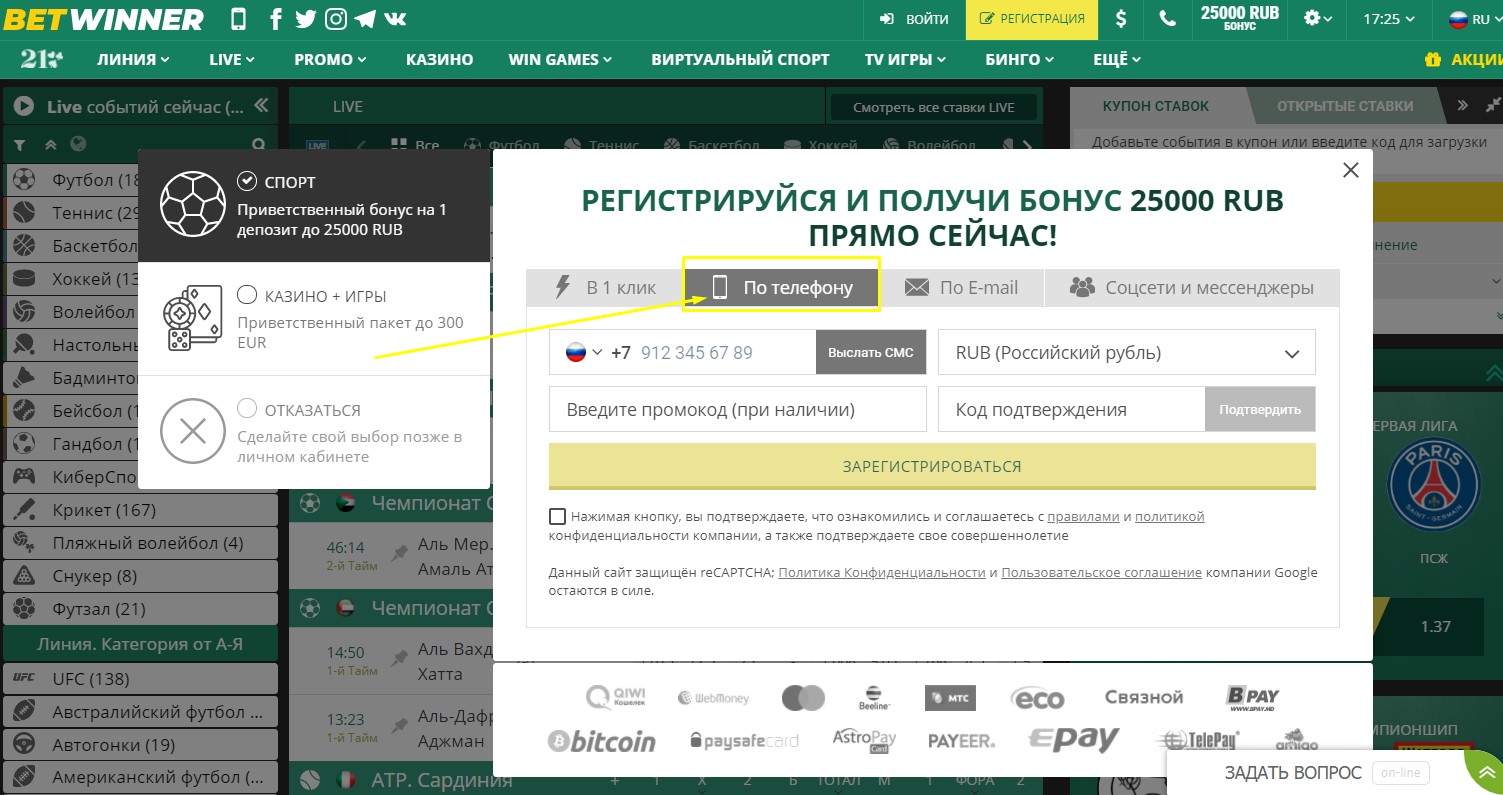Select PAYEER payment logo

tap(961, 741)
